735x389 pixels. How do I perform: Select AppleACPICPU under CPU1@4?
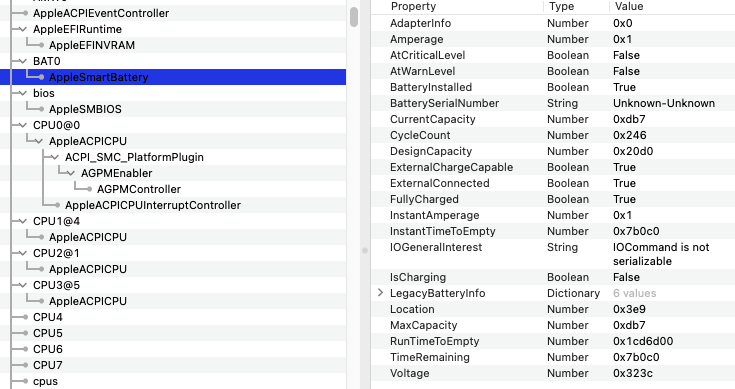pos(88,237)
